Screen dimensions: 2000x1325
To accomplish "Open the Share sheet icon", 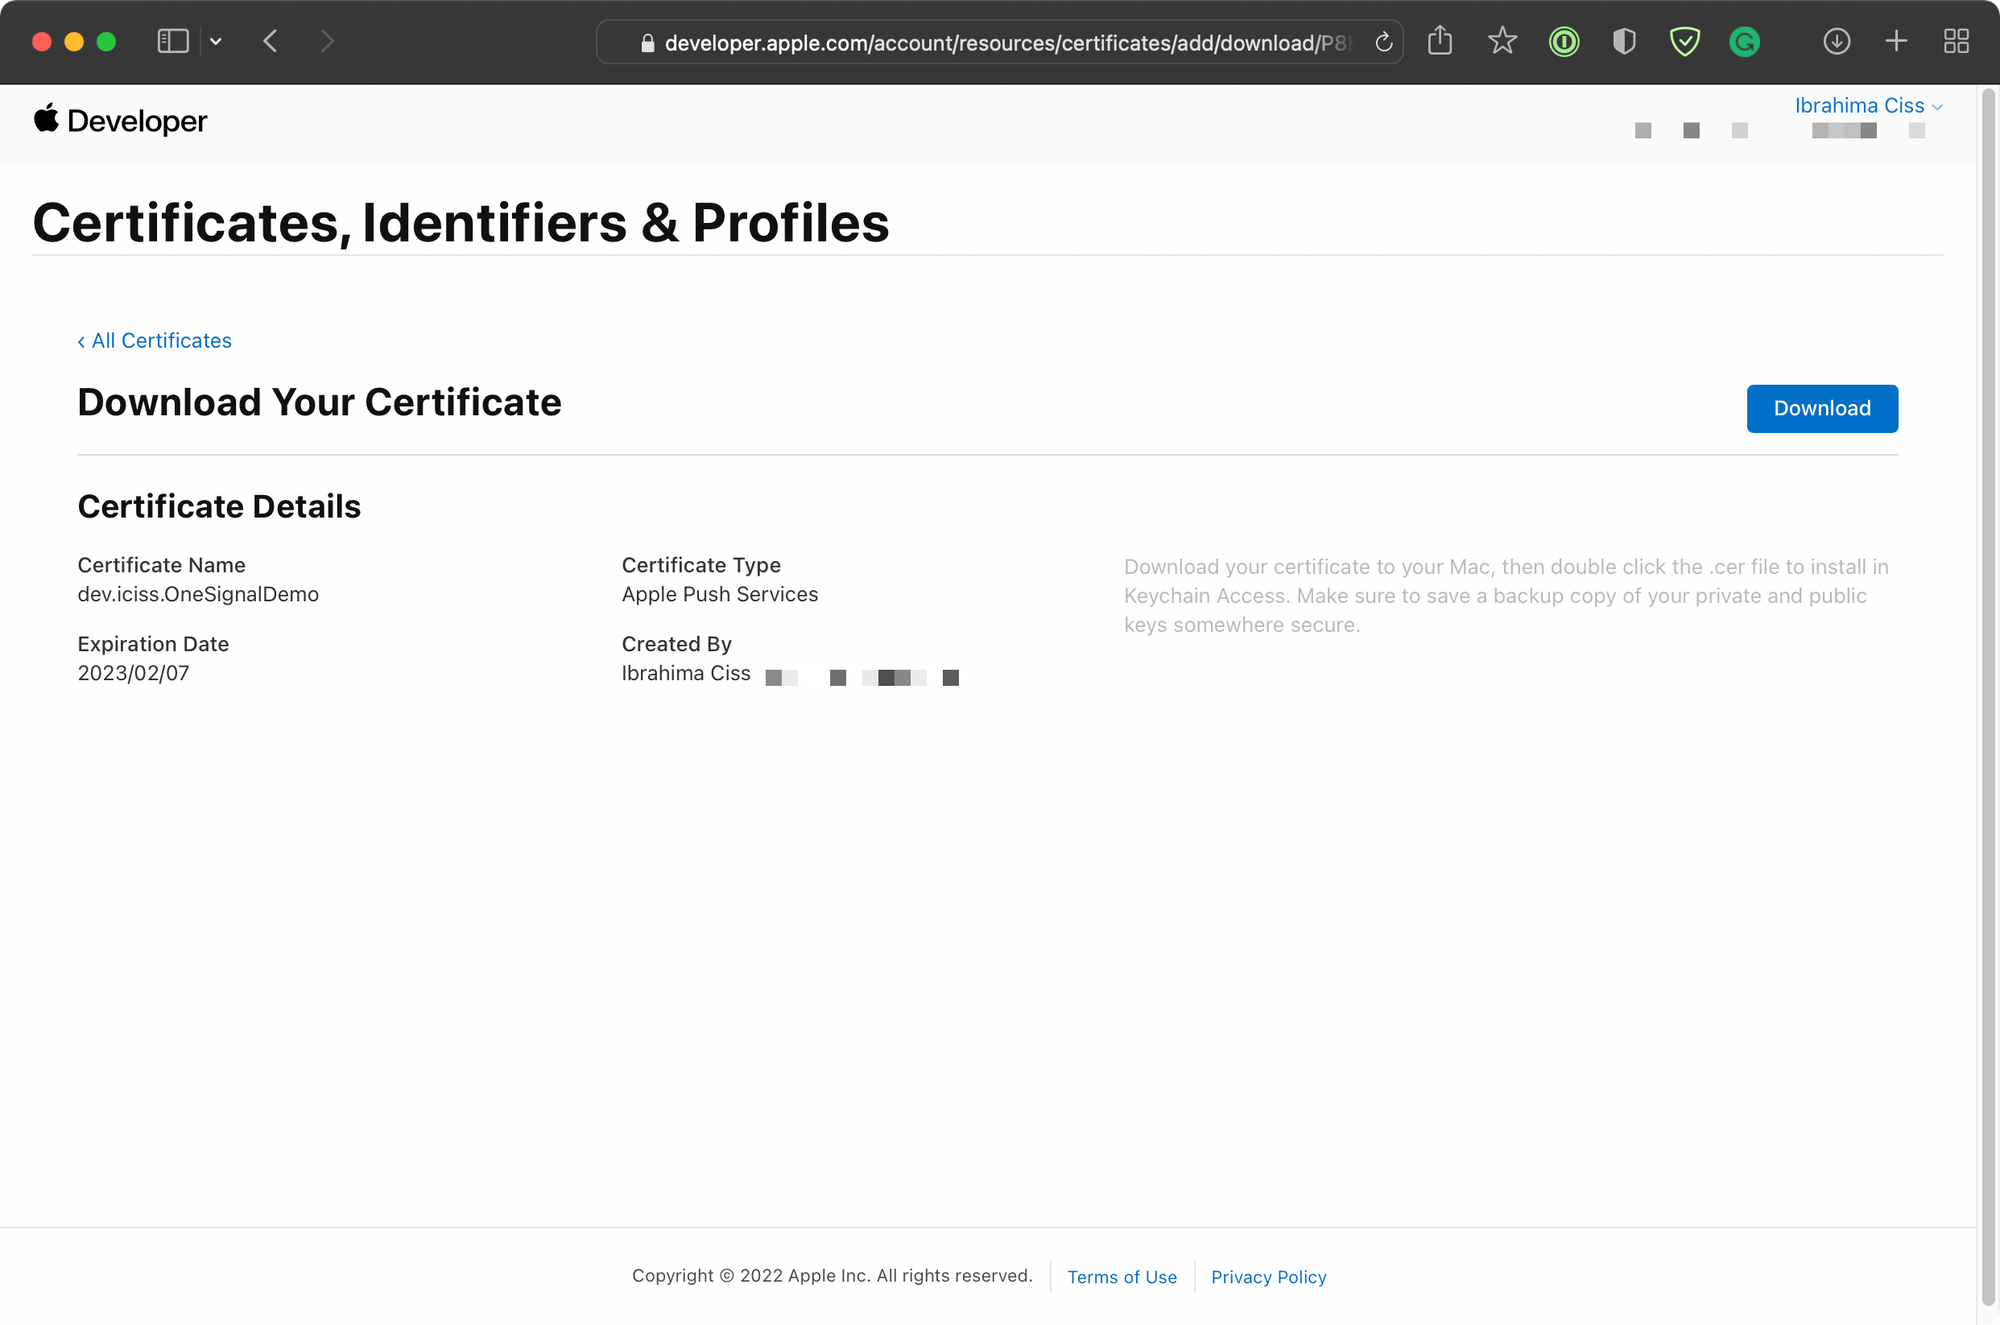I will click(x=1440, y=41).
